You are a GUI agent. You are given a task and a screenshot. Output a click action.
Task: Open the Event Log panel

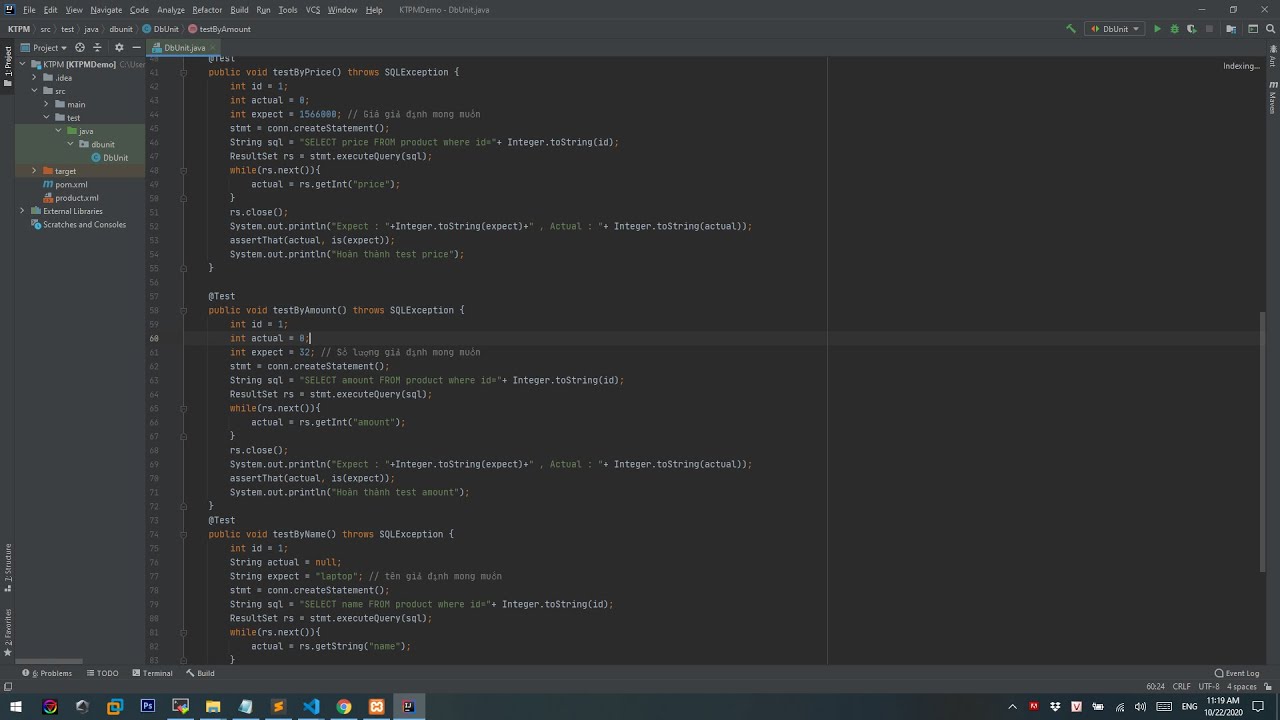1237,673
